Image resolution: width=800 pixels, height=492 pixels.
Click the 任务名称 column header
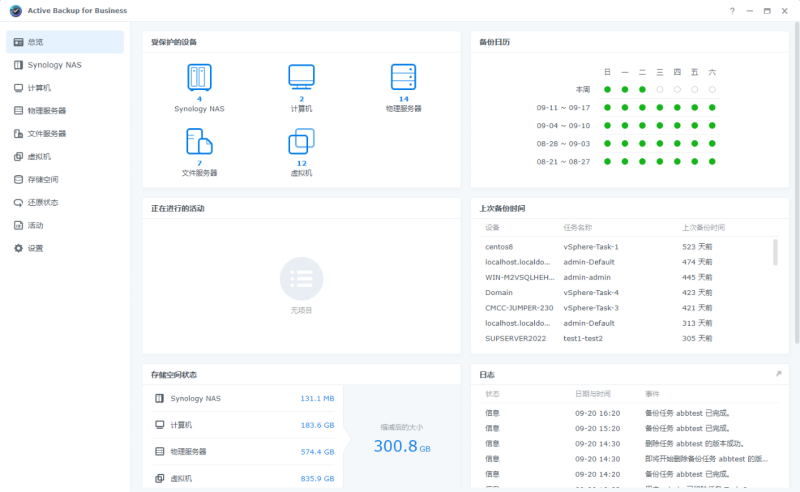pyautogui.click(x=578, y=228)
